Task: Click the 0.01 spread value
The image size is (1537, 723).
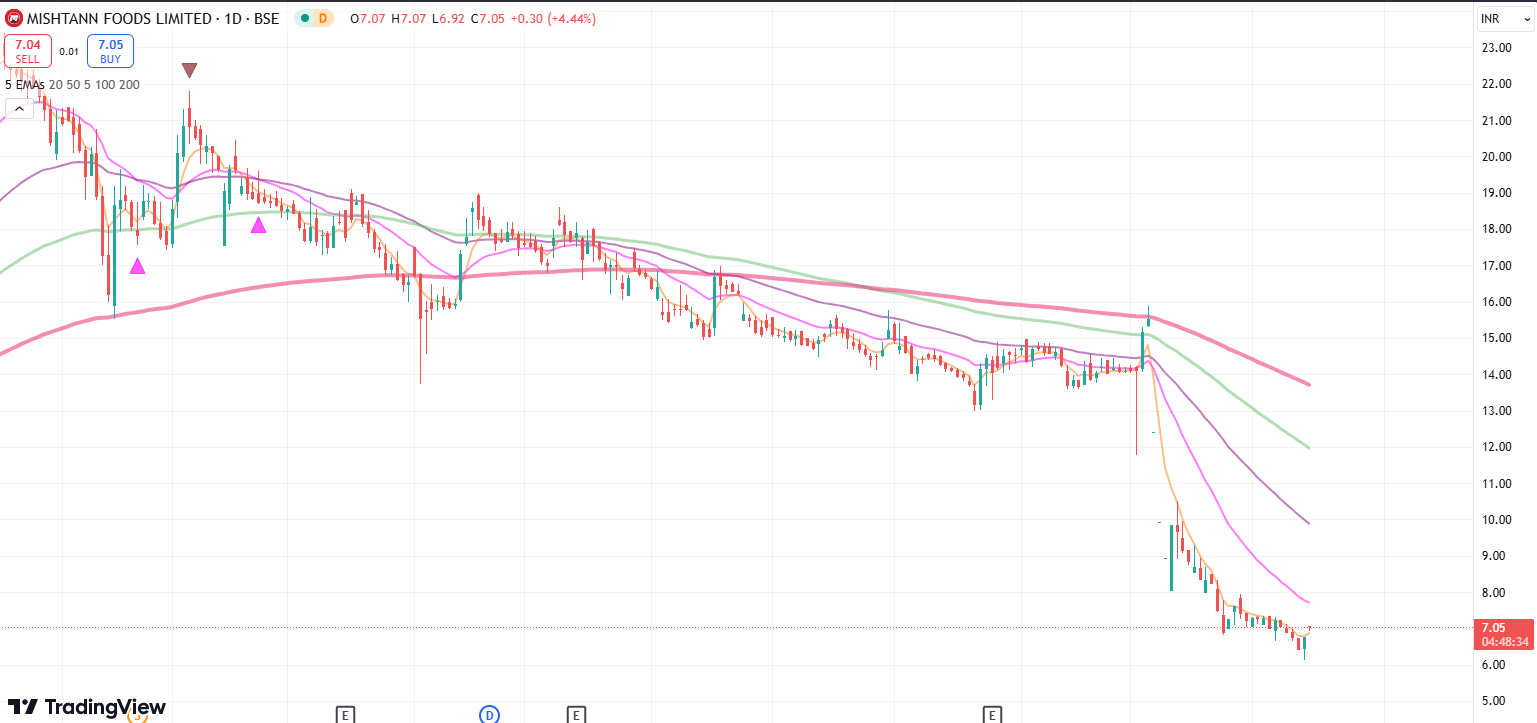Action: point(69,51)
